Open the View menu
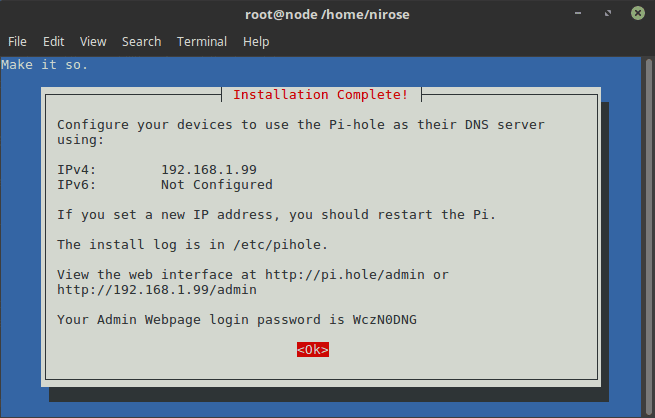 (x=93, y=42)
